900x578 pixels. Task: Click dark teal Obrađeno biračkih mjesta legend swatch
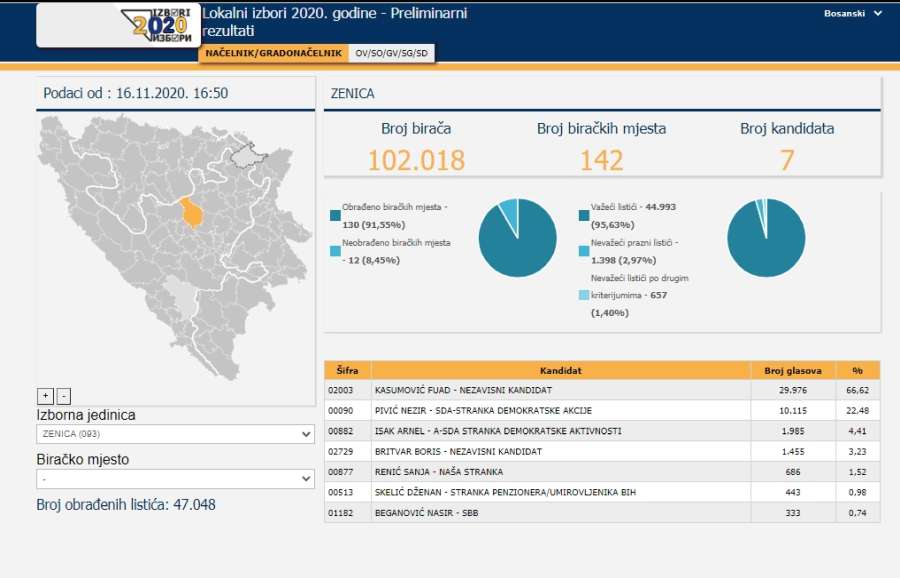coord(335,214)
